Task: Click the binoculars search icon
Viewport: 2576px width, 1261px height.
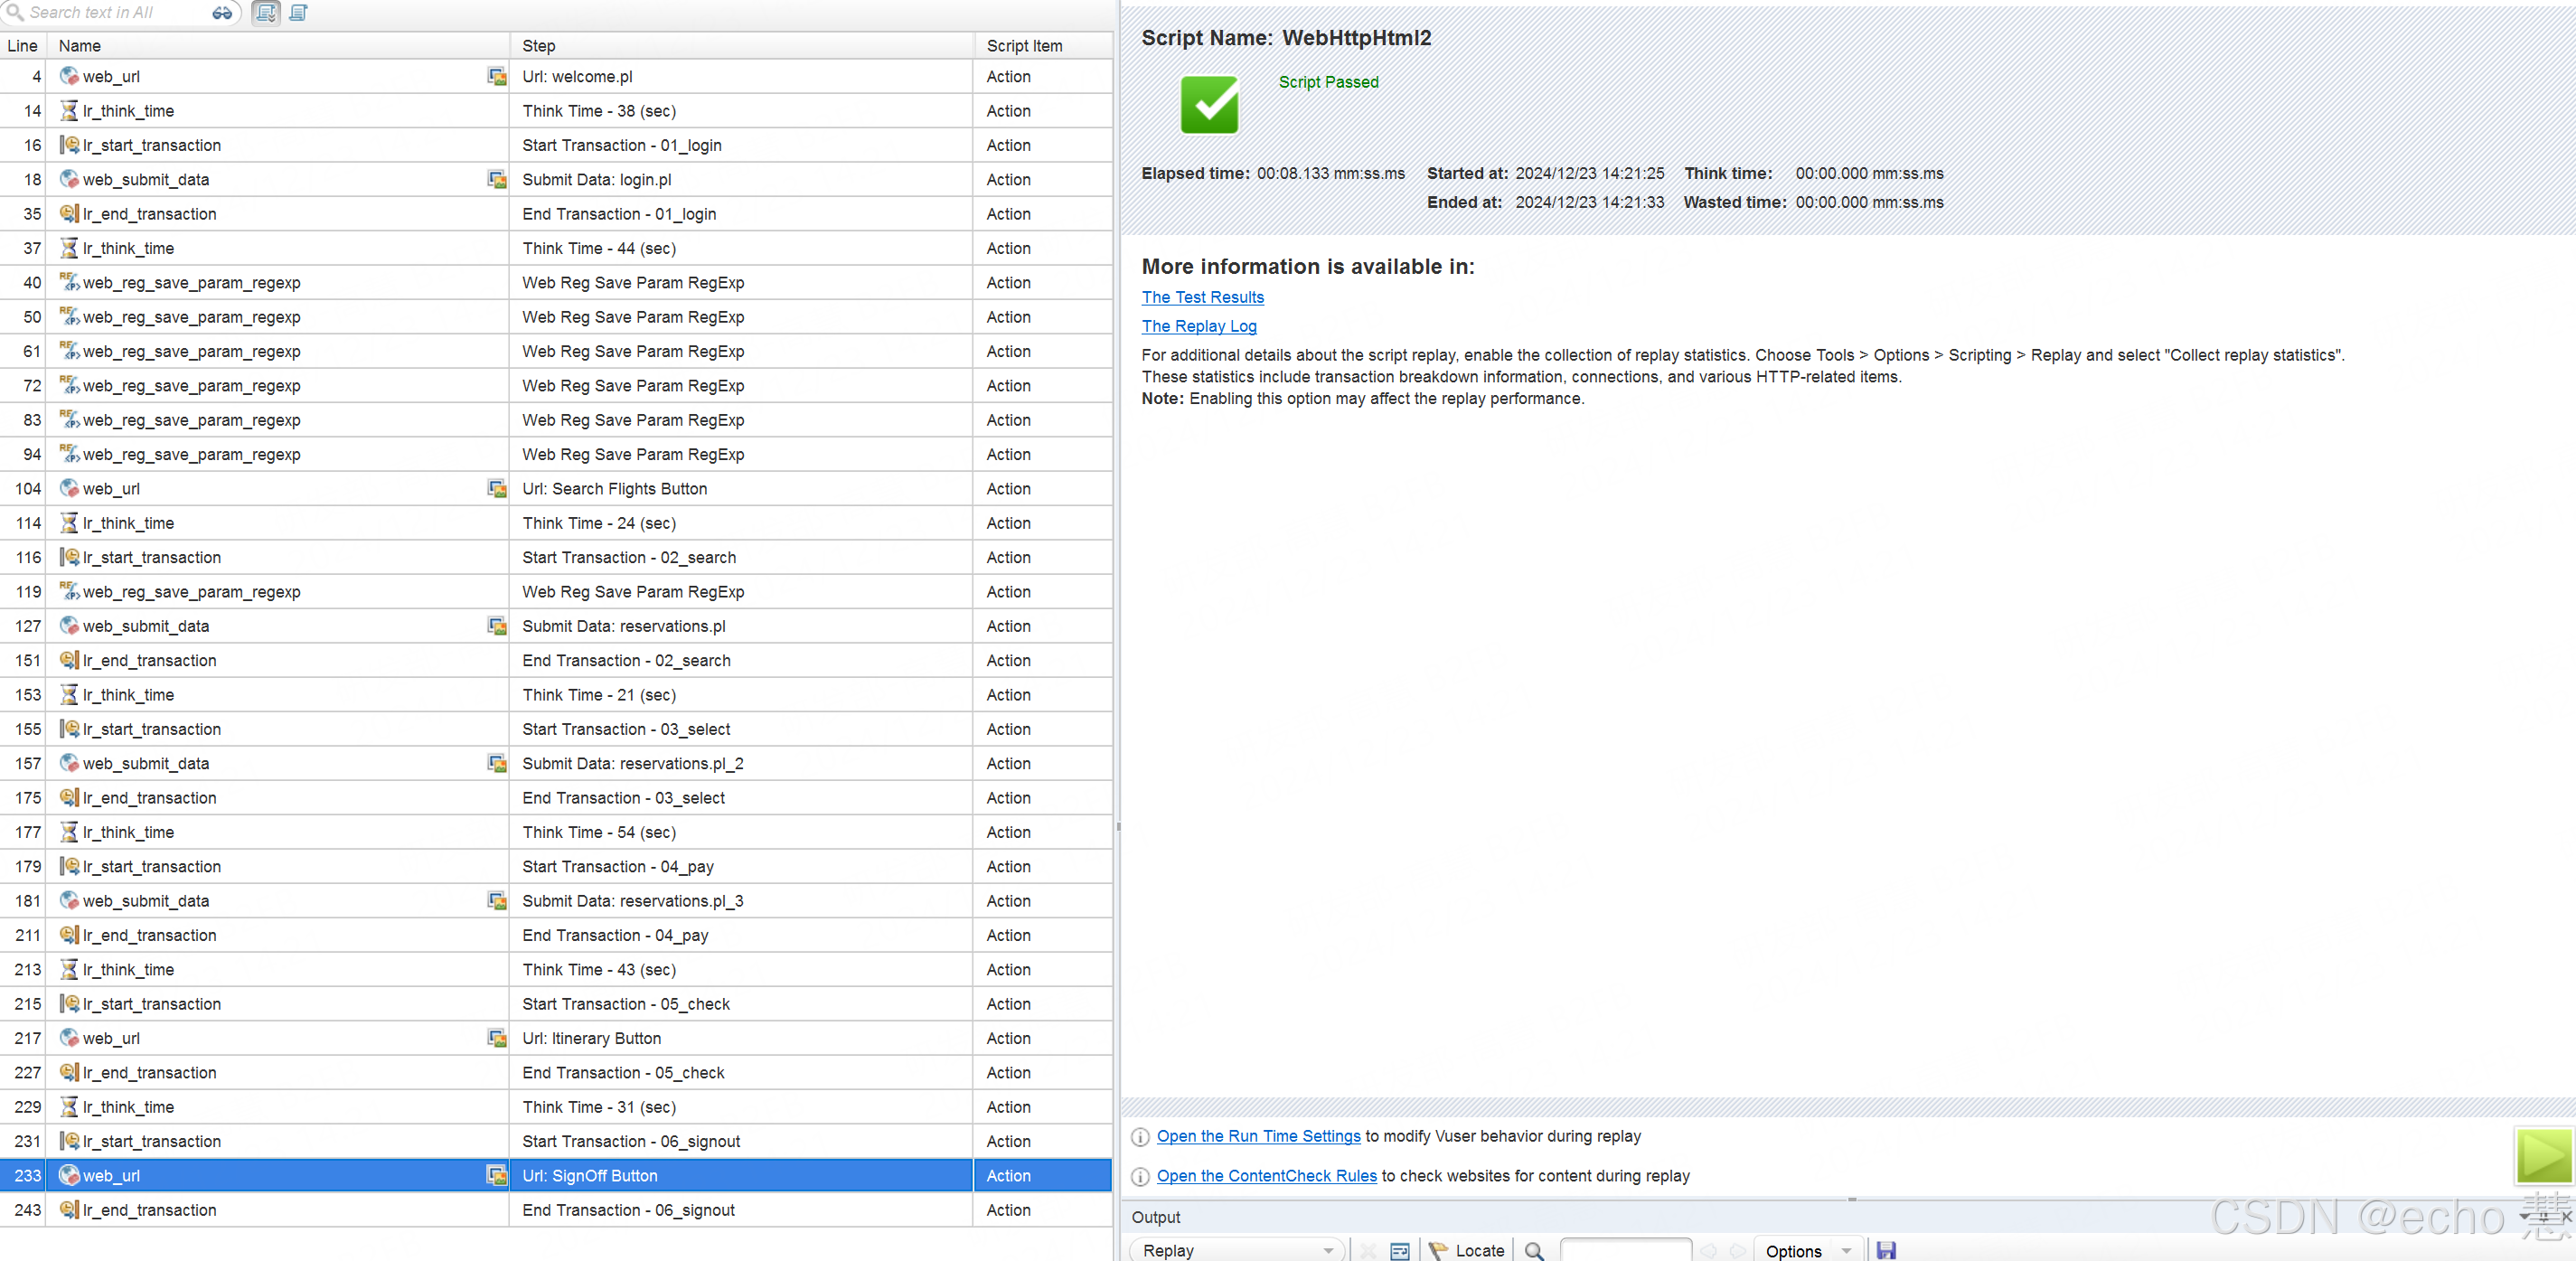Action: pos(222,13)
